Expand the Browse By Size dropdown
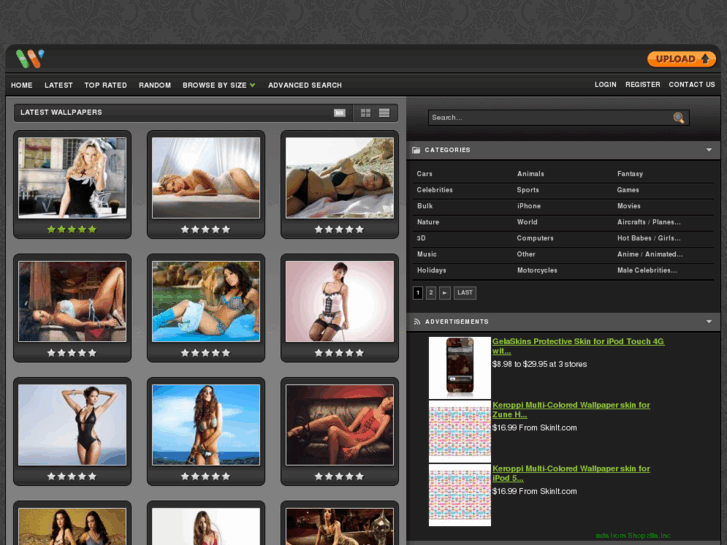This screenshot has height=545, width=727. (218, 85)
